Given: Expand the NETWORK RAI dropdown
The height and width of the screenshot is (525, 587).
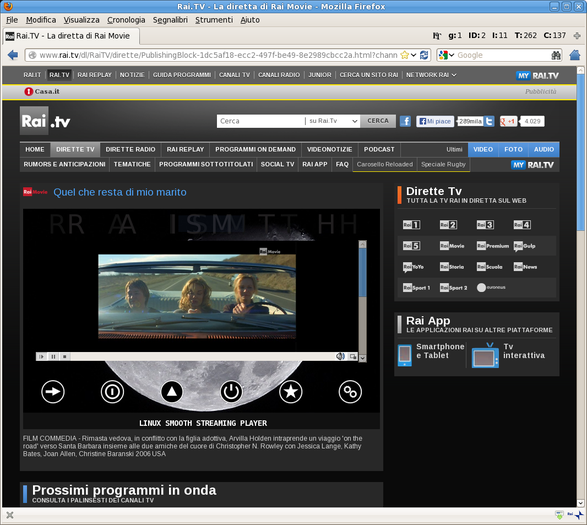Looking at the screenshot, I should click(x=431, y=75).
